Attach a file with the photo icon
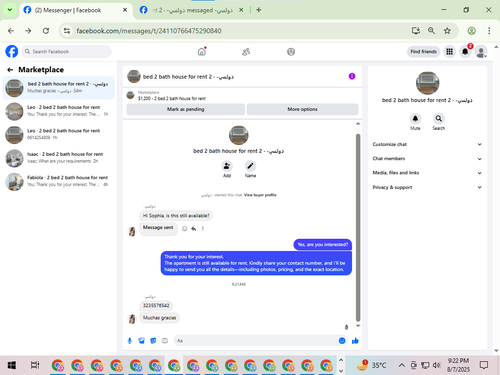The image size is (500, 375). tap(141, 341)
